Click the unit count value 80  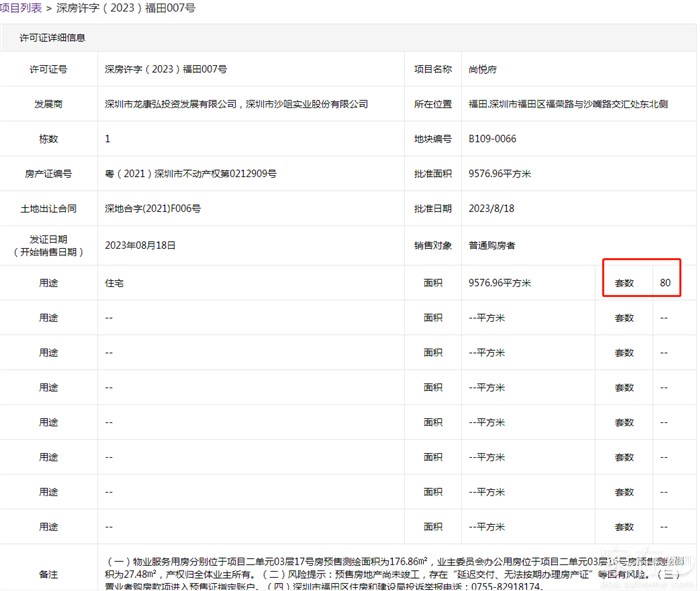coord(665,283)
